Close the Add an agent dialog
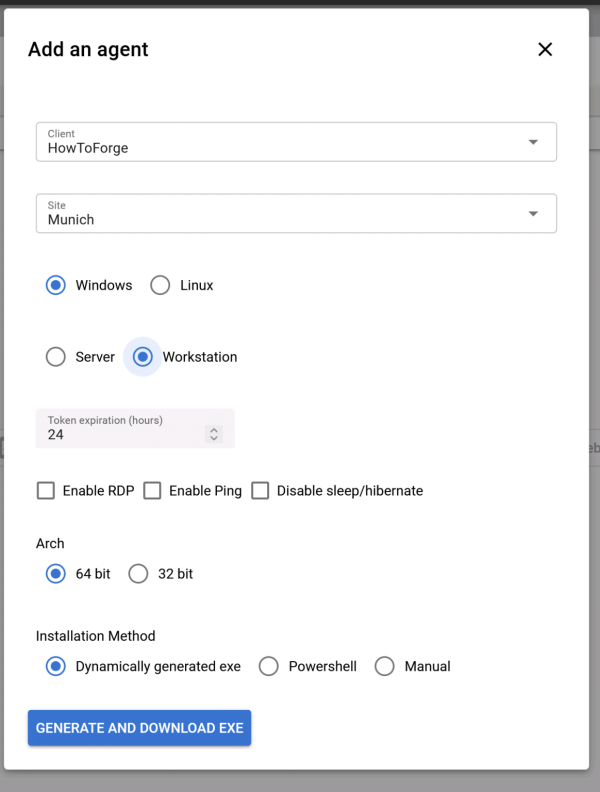600x792 pixels. coord(545,49)
